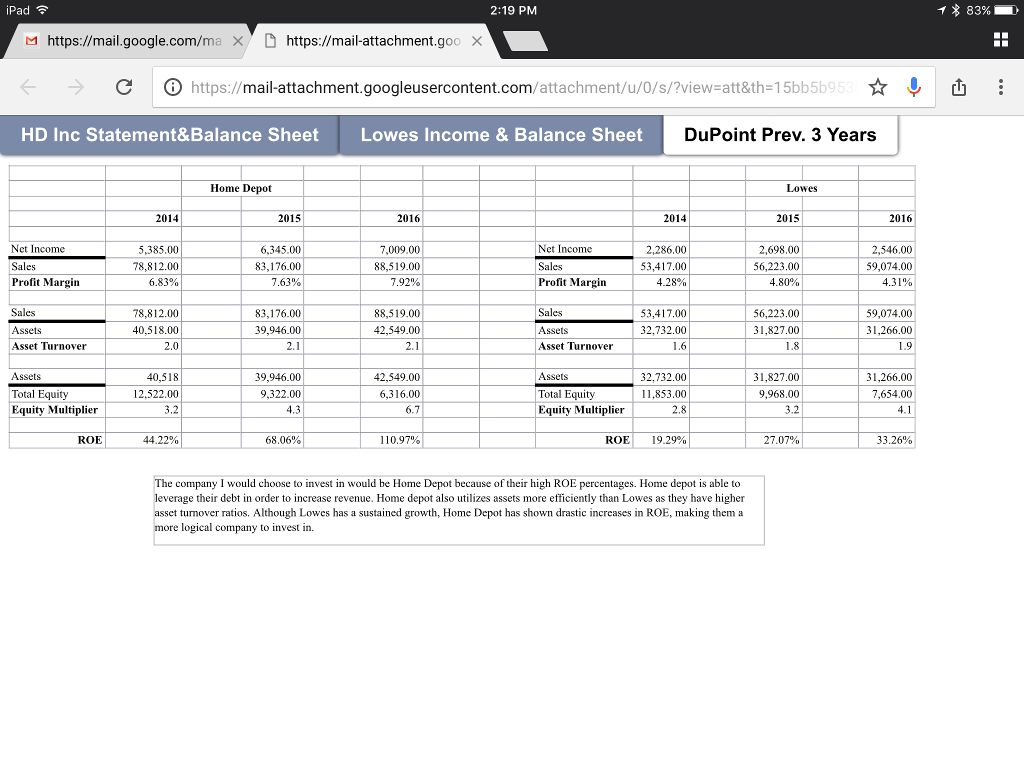Select Lowes Equity Multiplier label

(x=584, y=409)
